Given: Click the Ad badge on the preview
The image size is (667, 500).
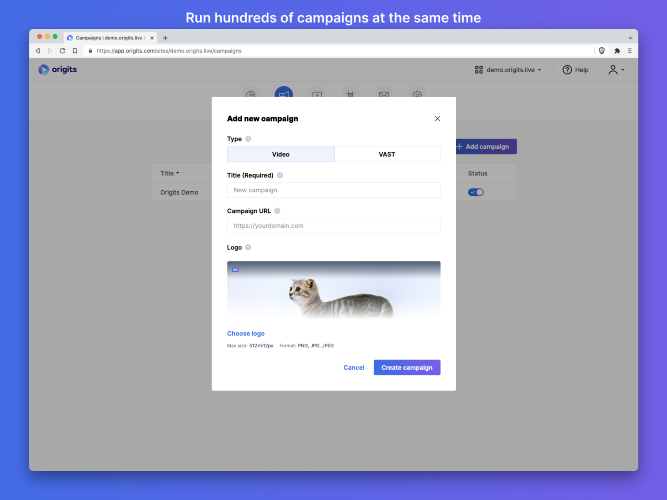Looking at the screenshot, I should (235, 269).
